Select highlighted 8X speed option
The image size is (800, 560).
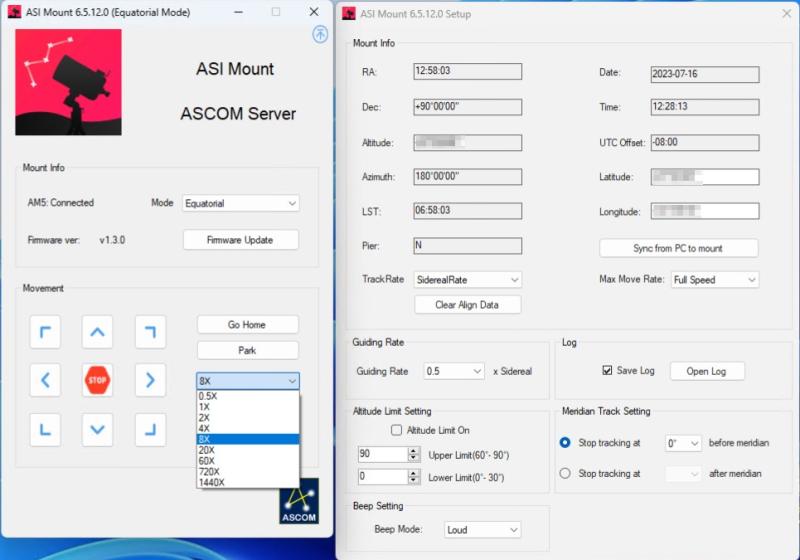248,439
